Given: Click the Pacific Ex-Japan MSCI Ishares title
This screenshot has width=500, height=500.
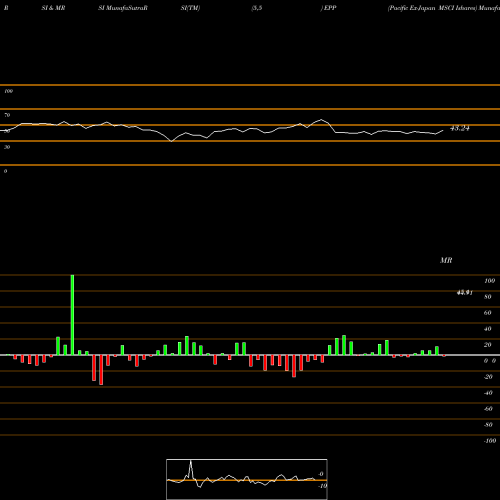Looking at the screenshot, I should point(432,8).
